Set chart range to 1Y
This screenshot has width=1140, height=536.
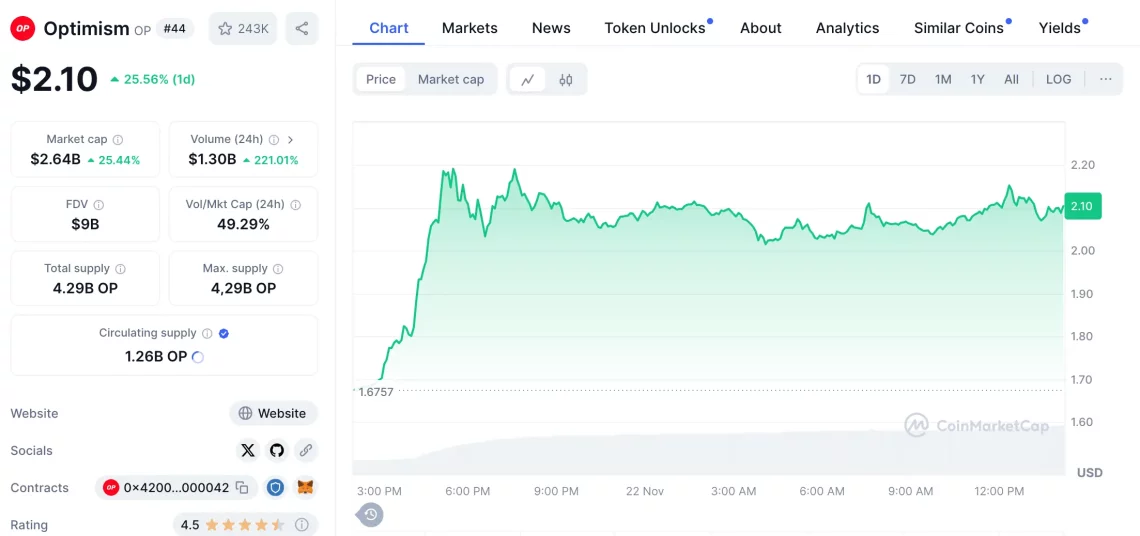978,79
